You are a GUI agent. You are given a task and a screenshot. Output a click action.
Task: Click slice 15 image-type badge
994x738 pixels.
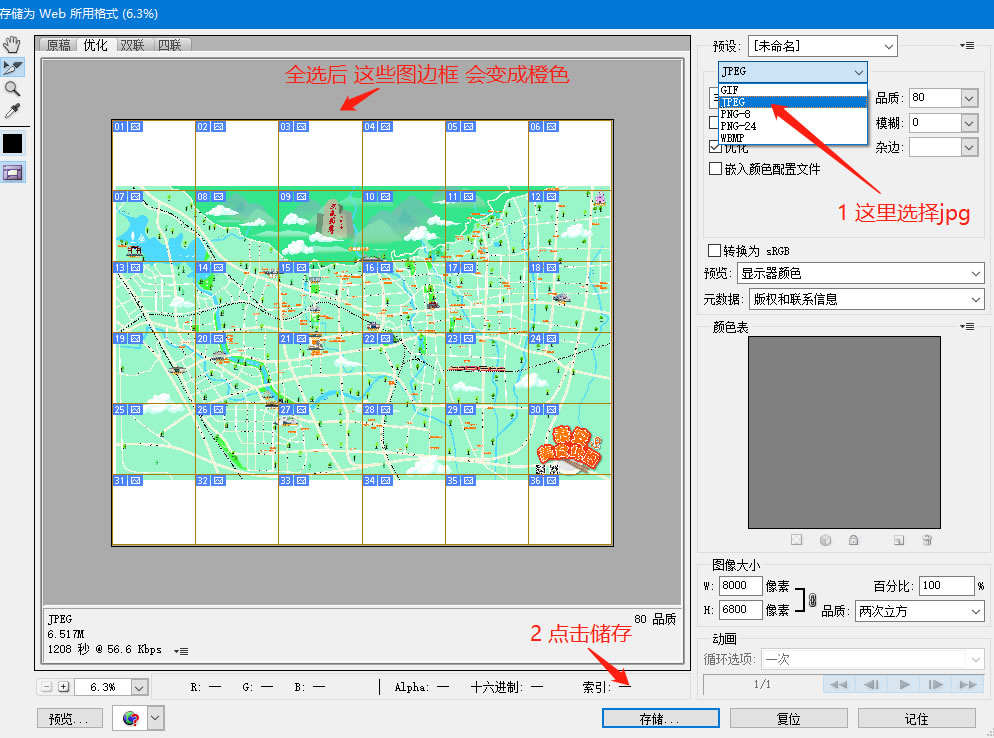(302, 268)
